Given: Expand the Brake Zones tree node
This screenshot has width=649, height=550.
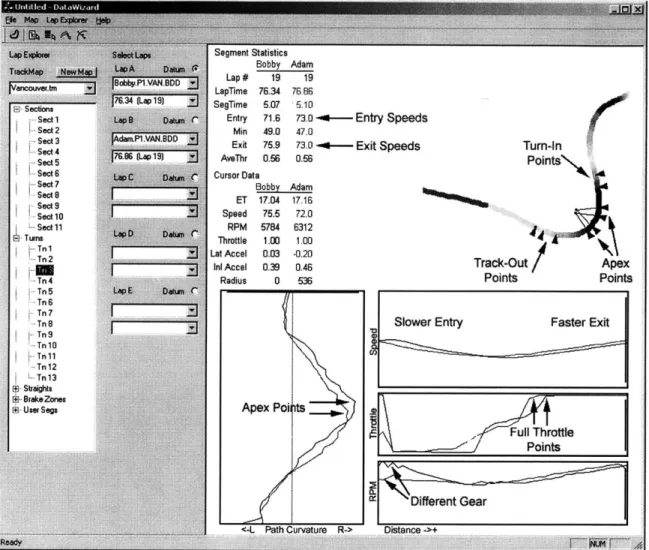Looking at the screenshot, I should pos(16,399).
